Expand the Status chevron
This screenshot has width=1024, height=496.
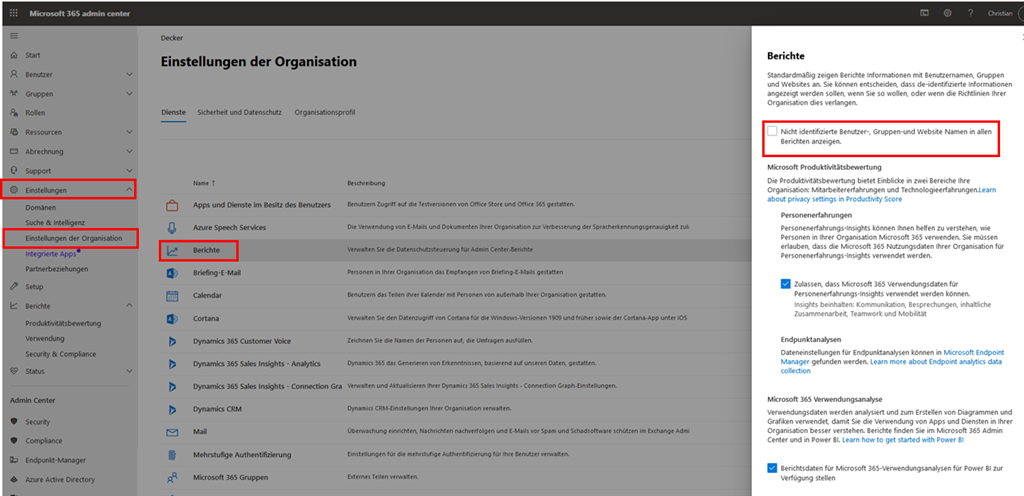(x=129, y=371)
